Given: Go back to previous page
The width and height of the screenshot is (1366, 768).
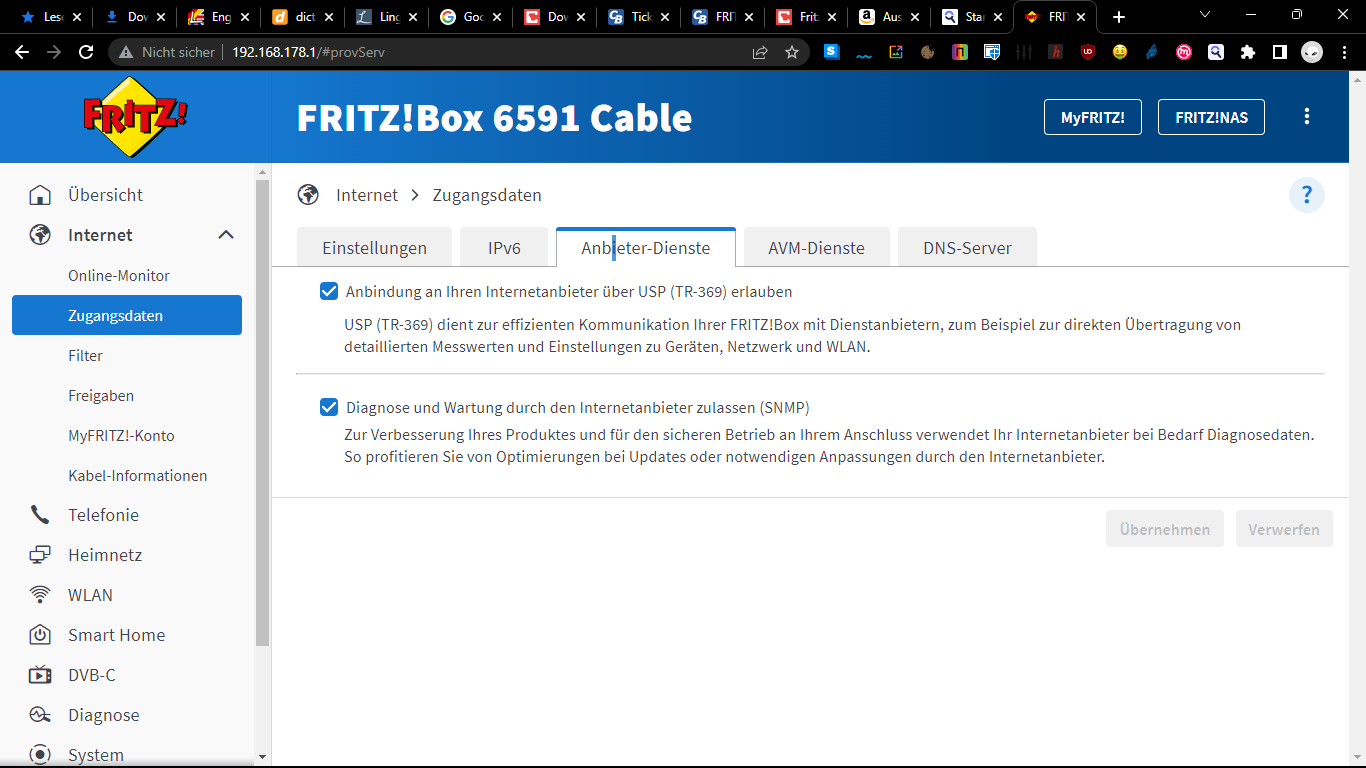Looking at the screenshot, I should click(22, 52).
